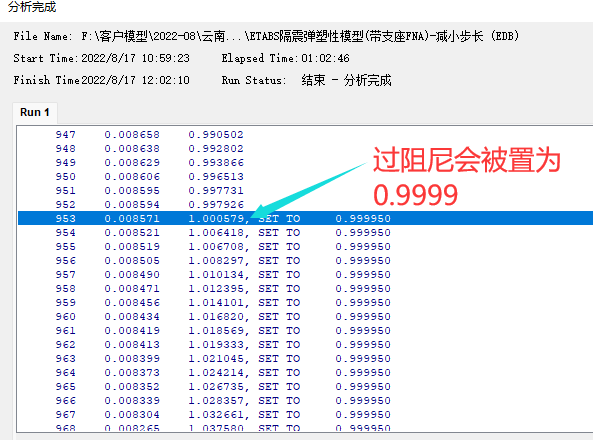Screen dimensions: 593x440
Task: Select log row 961
Action: pyautogui.click(x=305, y=331)
